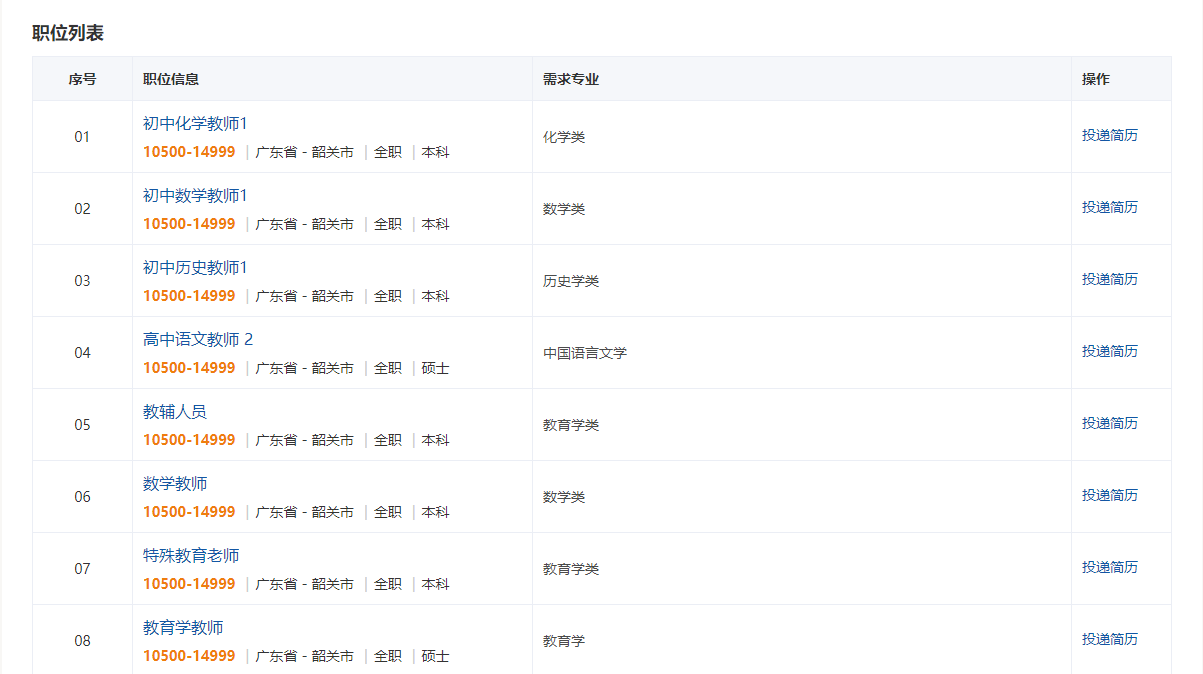Open the 初中数学教师1 job title link
The image size is (1203, 674).
194,196
